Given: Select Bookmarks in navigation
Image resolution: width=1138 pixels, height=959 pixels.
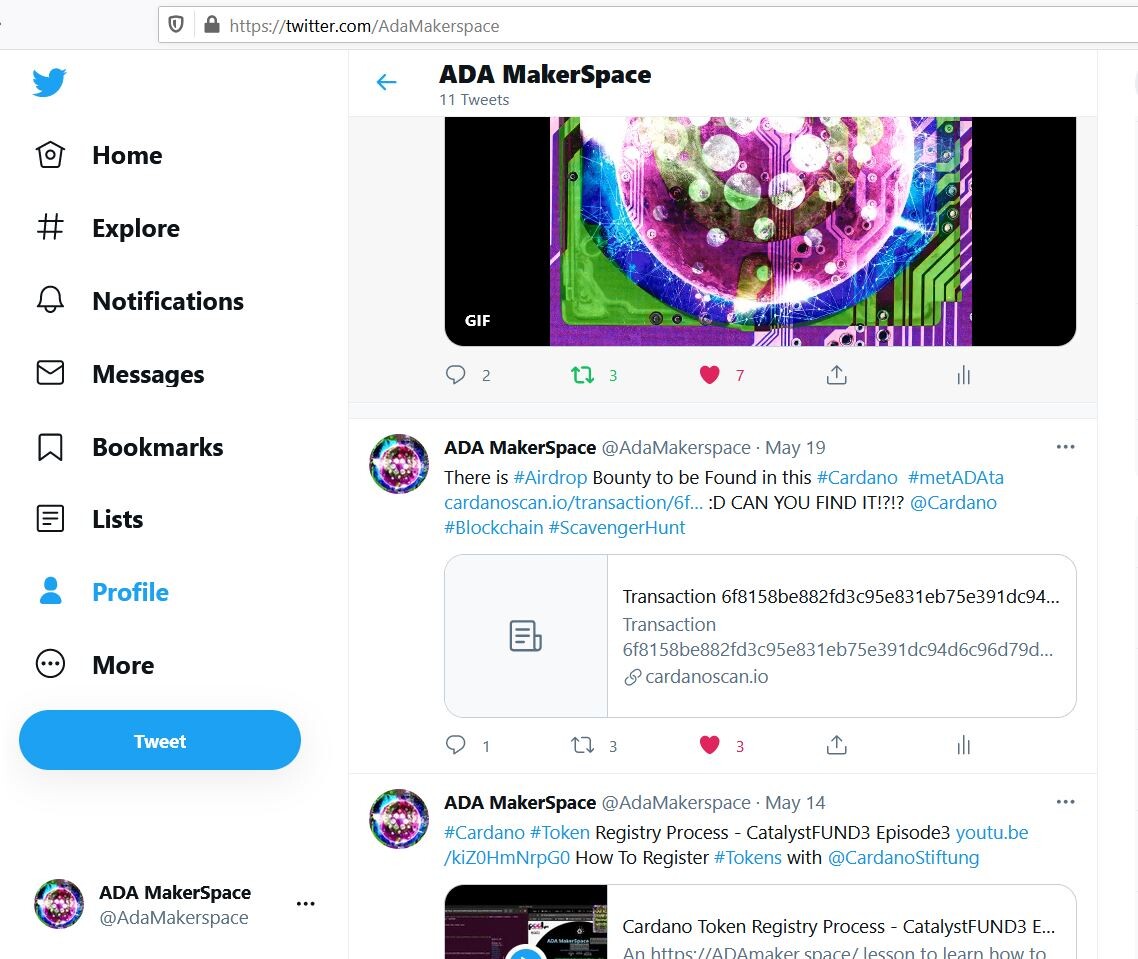Looking at the screenshot, I should [x=157, y=446].
